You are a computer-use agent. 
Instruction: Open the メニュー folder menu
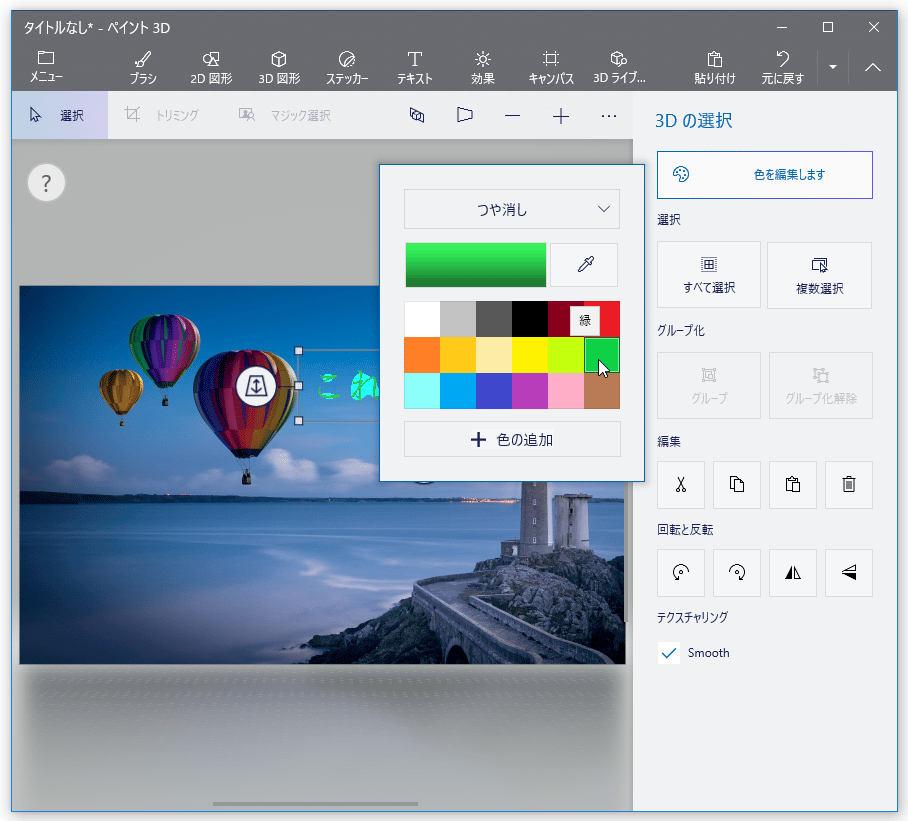pos(46,67)
